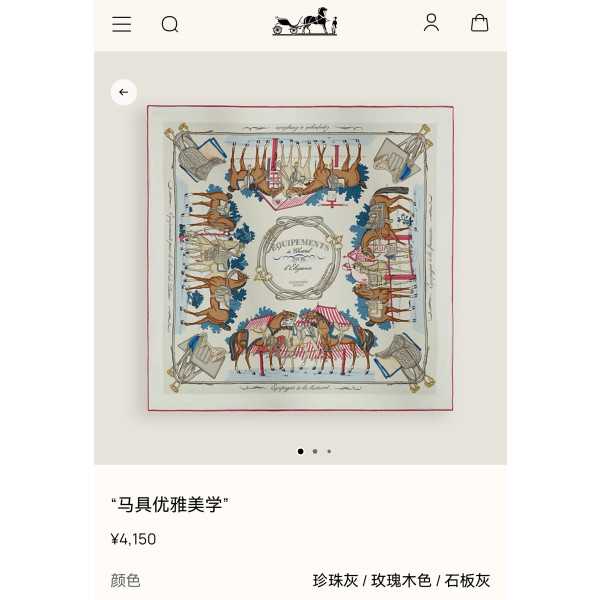The width and height of the screenshot is (600, 600).
Task: Click the ¥4,150 price text
Action: point(133,539)
